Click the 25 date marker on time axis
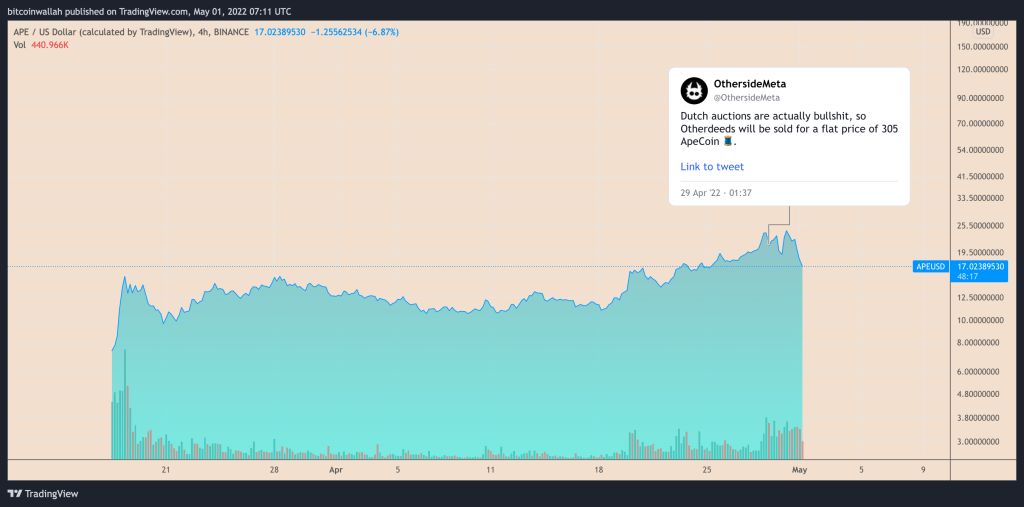This screenshot has height=507, width=1024. tap(707, 468)
